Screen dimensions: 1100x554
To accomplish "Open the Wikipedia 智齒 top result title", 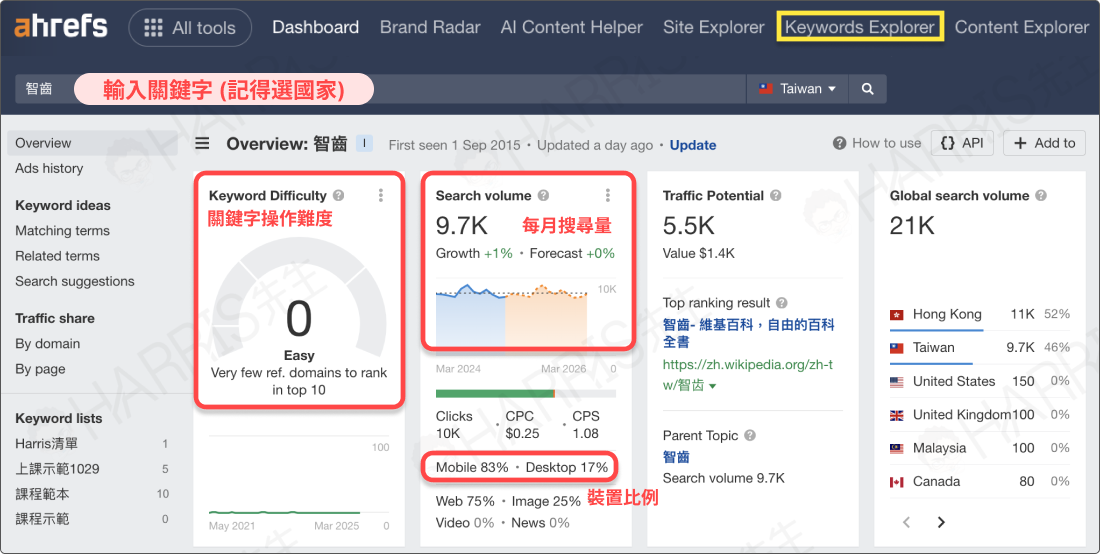I will 748,333.
